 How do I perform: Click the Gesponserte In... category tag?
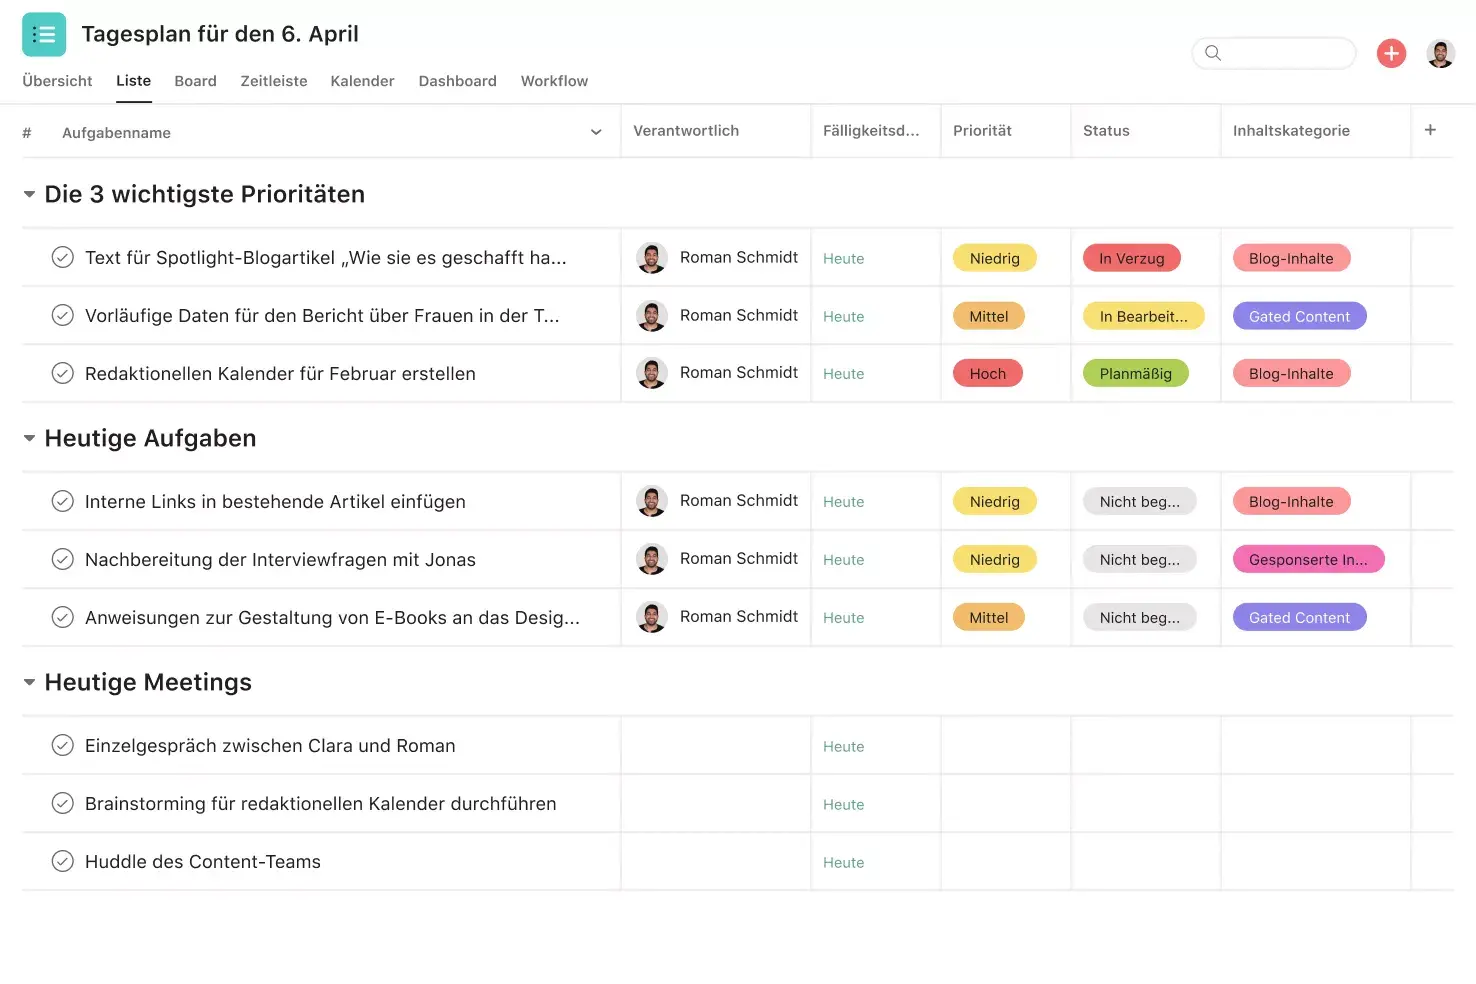pos(1308,559)
